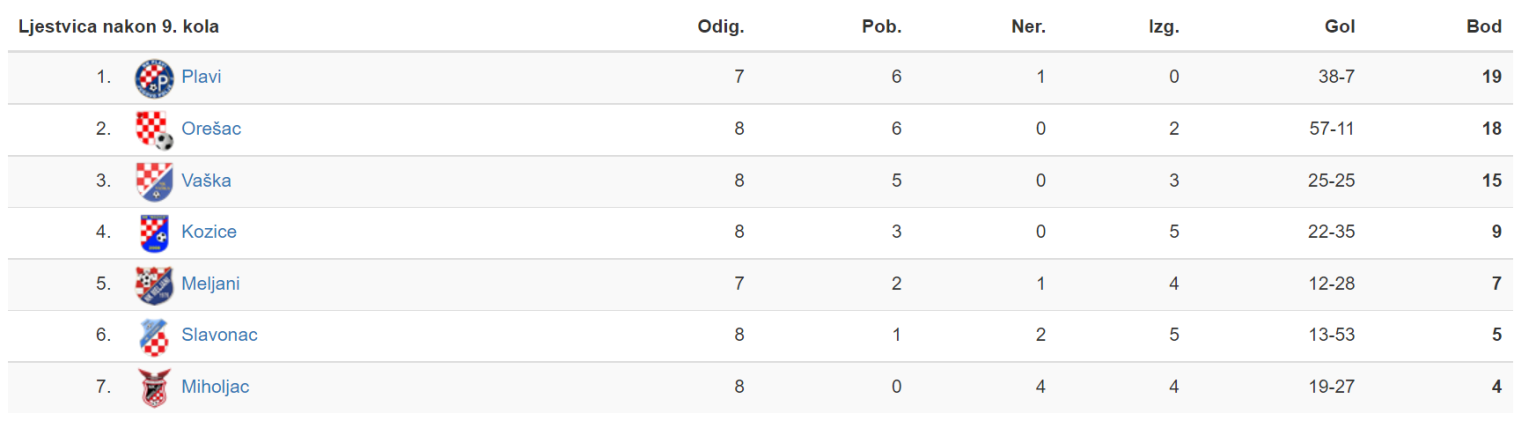Click the Vaška club shield icon
This screenshot has width=1536, height=428.
154,181
